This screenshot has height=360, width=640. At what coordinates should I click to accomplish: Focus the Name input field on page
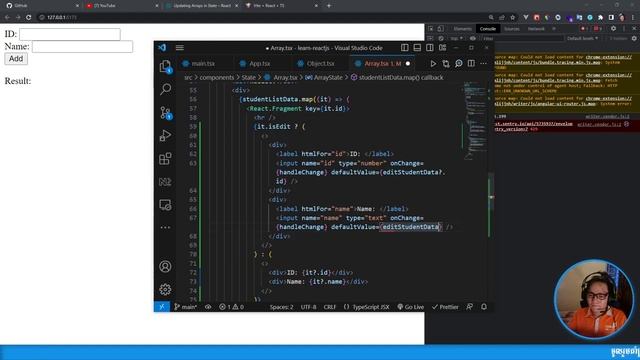tap(82, 47)
